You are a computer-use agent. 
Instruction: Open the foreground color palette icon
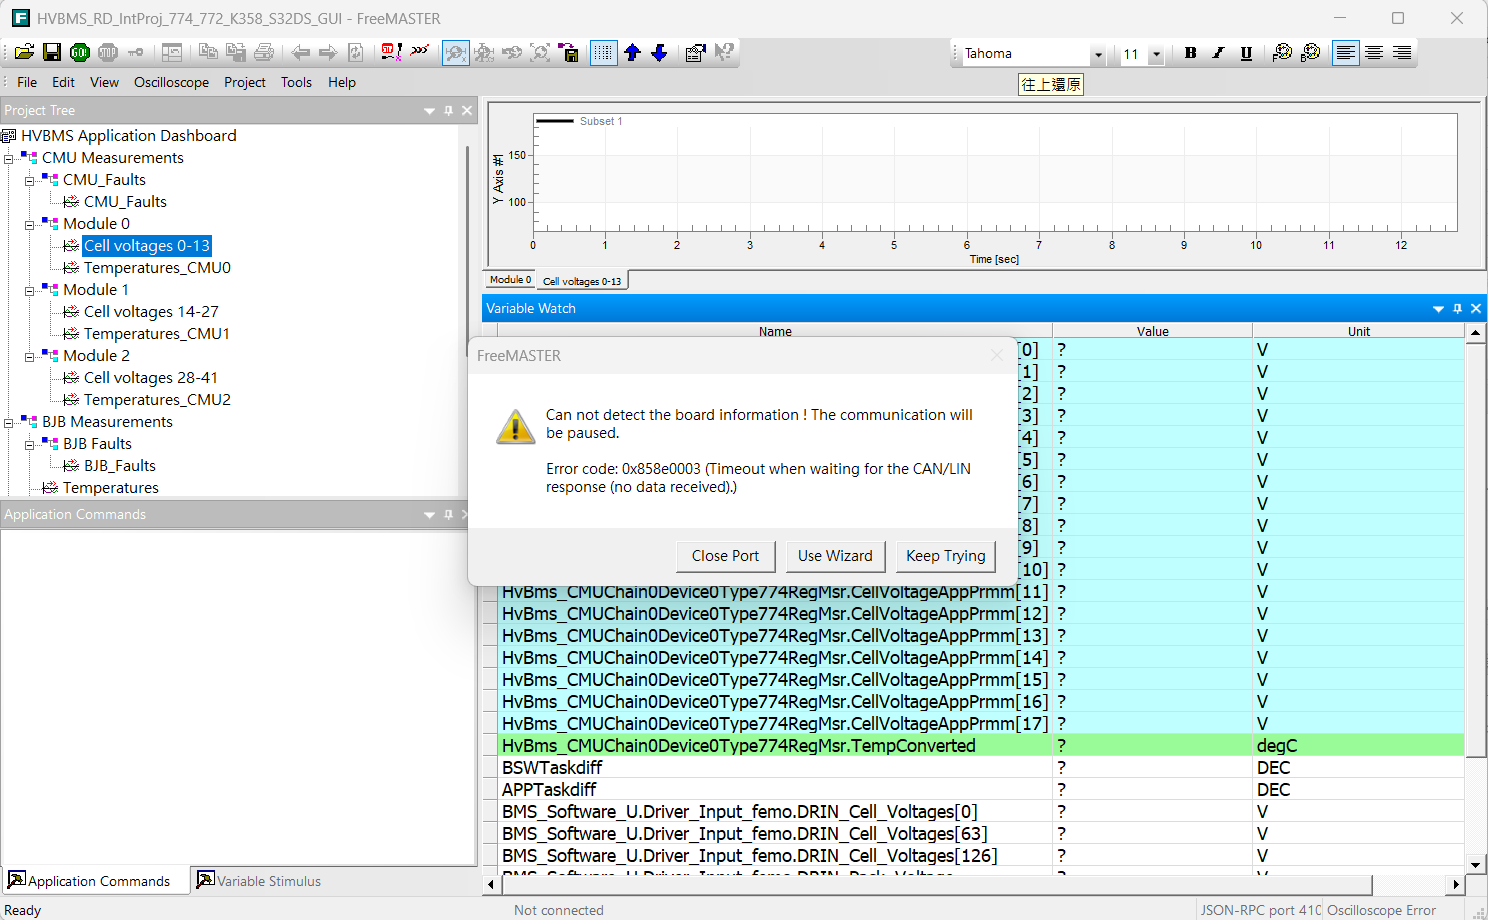pyautogui.click(x=1282, y=53)
